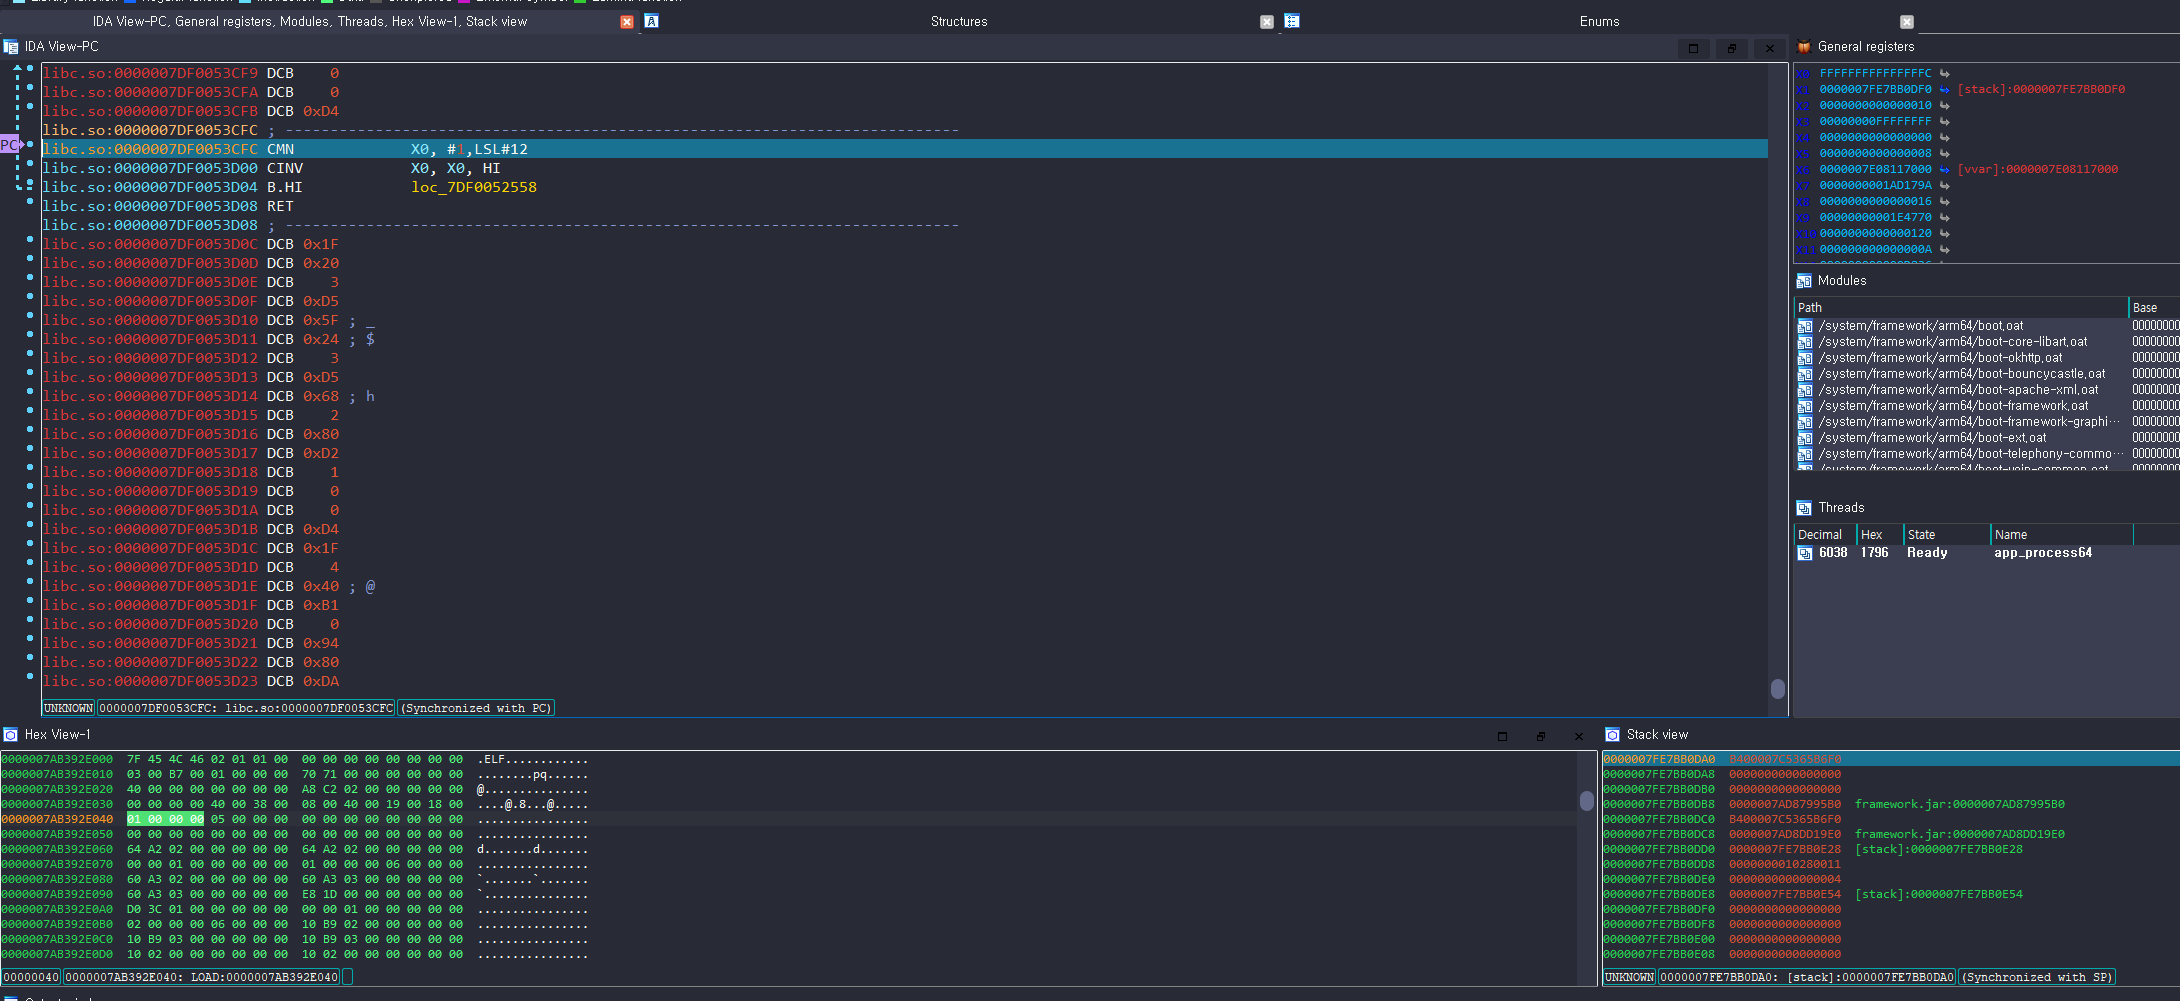Maximize the IDA View-PC panel

pos(1693,48)
